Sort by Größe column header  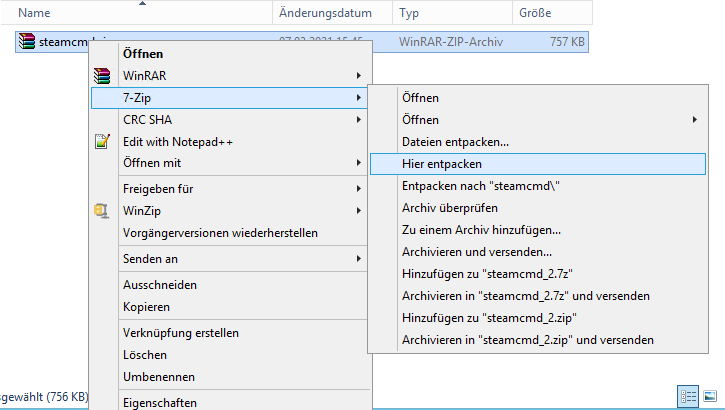click(x=530, y=13)
